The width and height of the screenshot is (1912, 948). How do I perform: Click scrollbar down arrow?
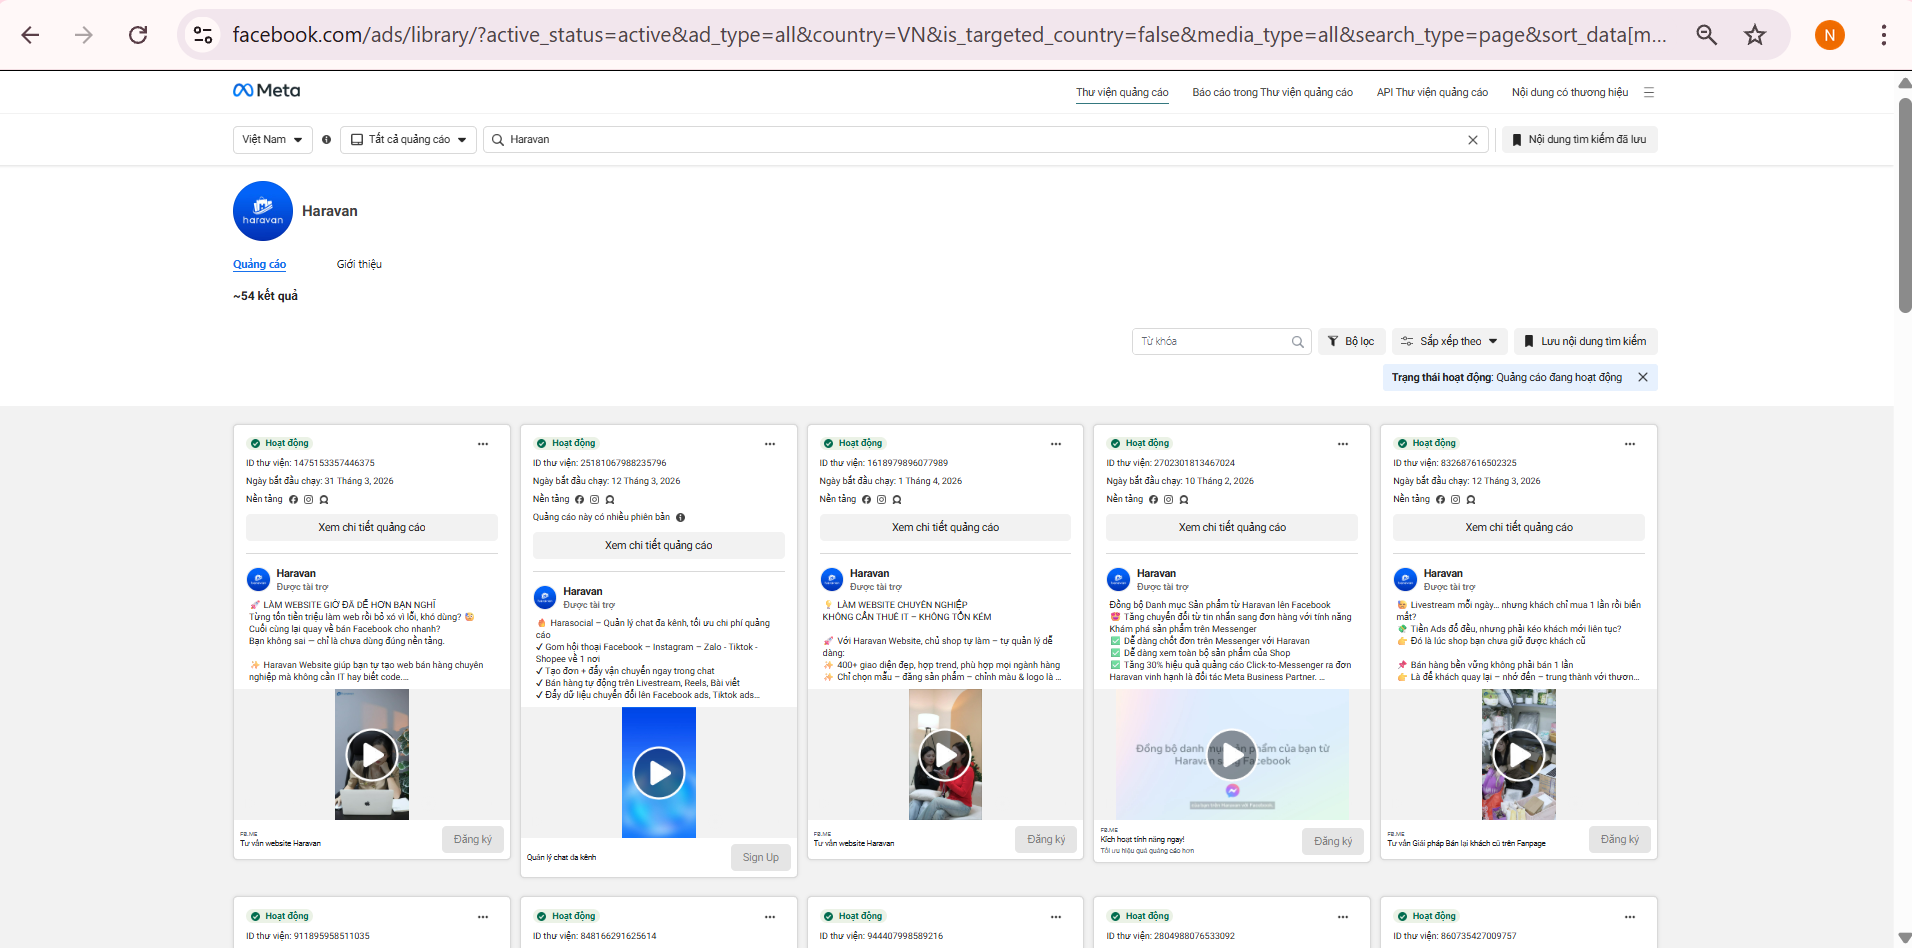(1904, 938)
